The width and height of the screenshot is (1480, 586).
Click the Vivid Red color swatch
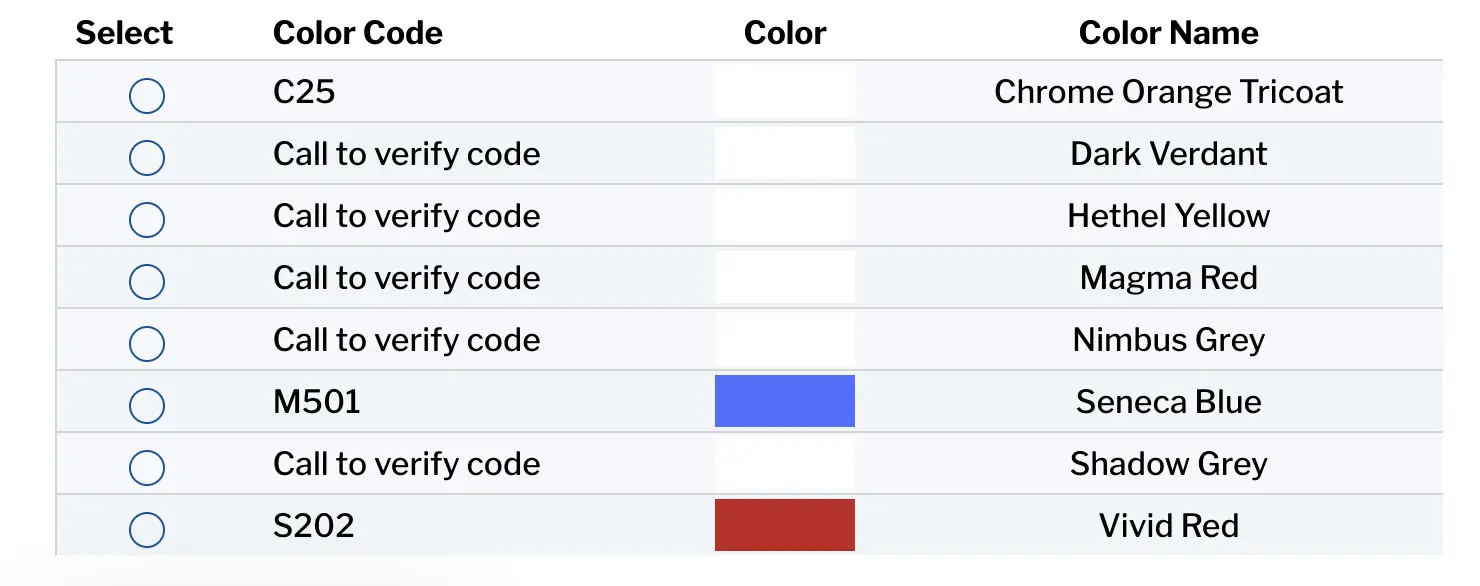(784, 525)
